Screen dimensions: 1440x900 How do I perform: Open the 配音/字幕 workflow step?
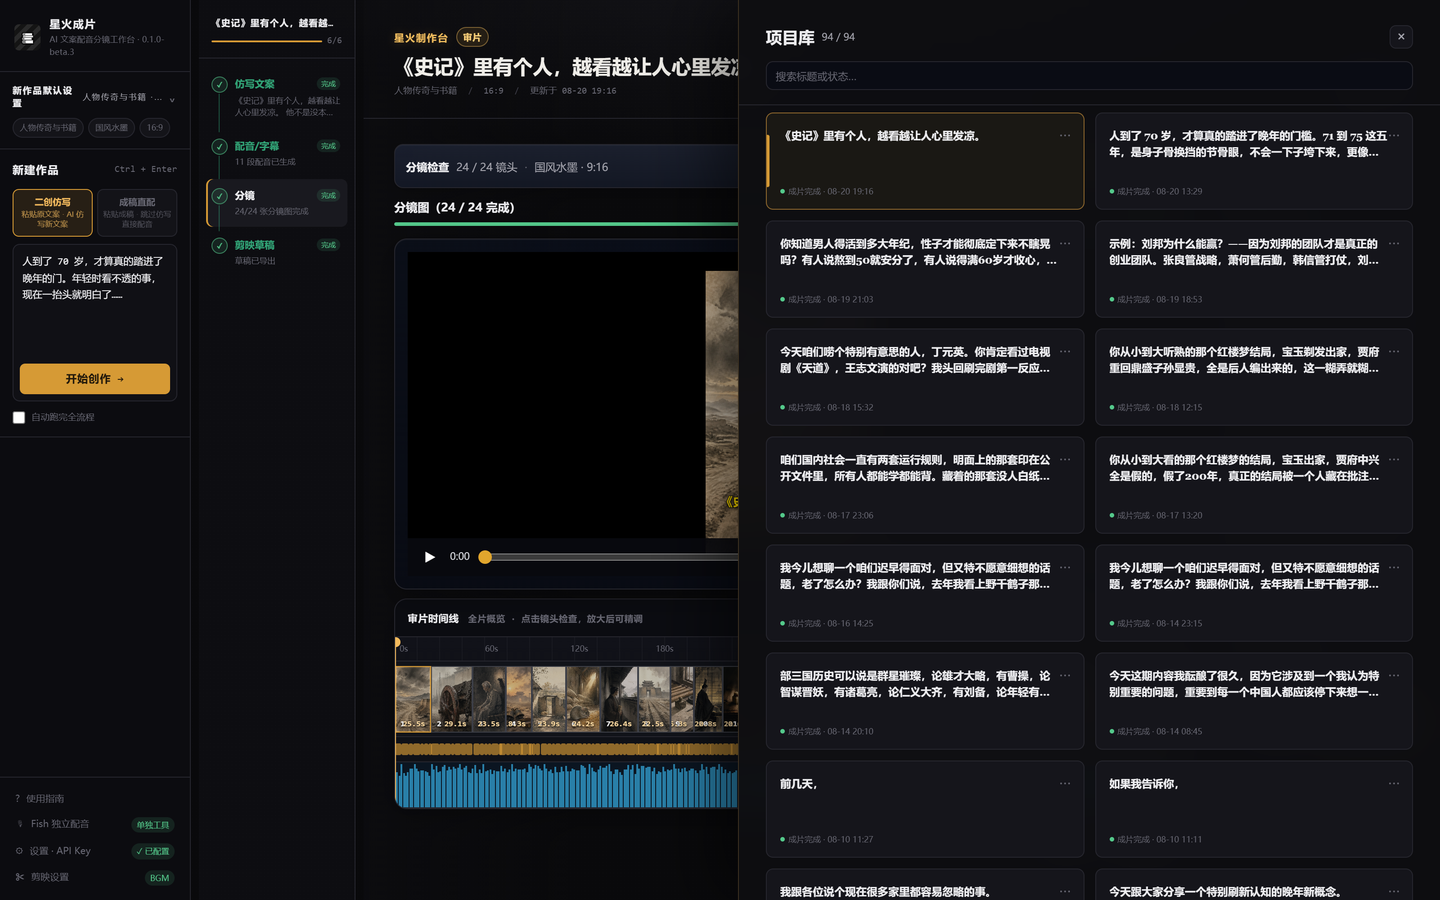[x=277, y=153]
